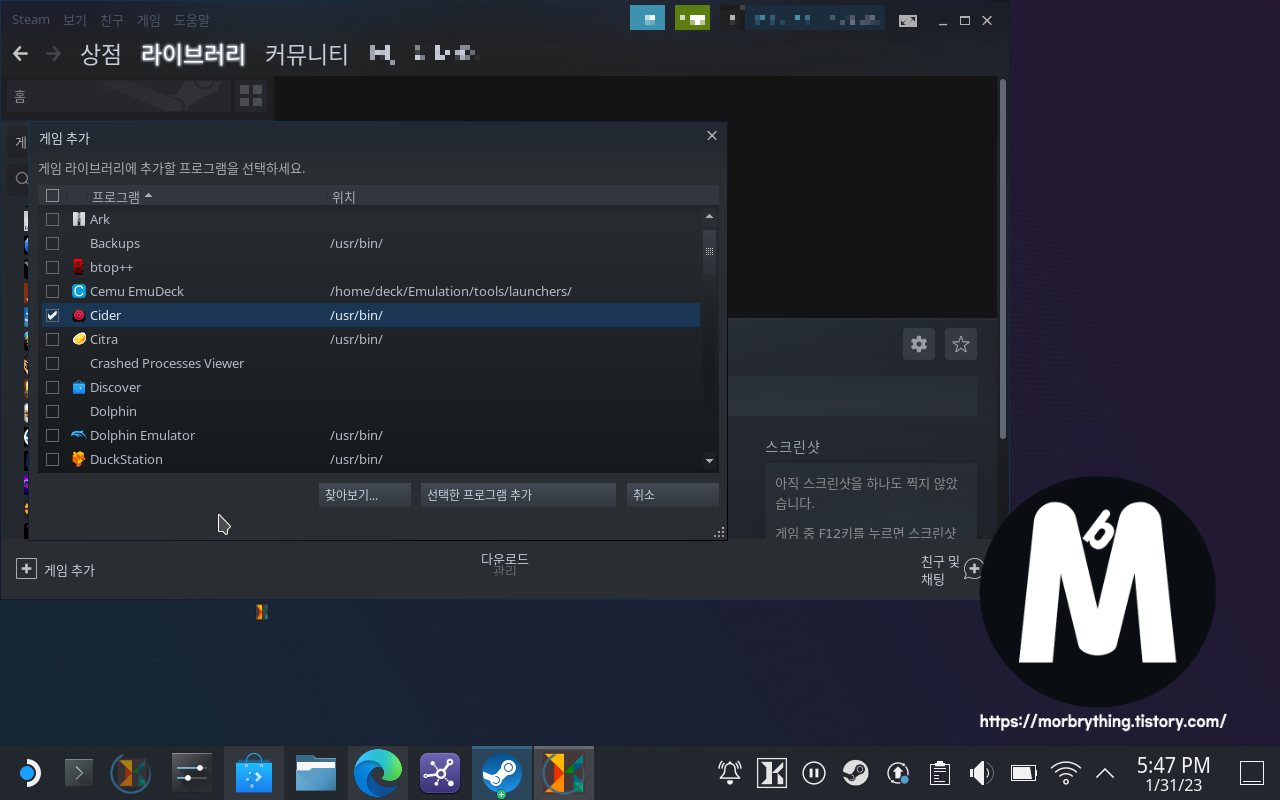Click the Dolphin row name
Viewport: 1280px width, 800px height.
pos(113,411)
